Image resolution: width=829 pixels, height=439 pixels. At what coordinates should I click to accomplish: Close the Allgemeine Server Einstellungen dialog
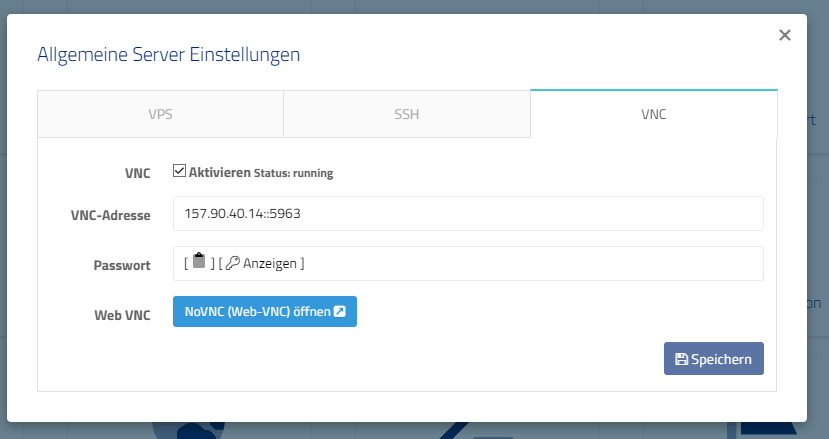pyautogui.click(x=785, y=35)
